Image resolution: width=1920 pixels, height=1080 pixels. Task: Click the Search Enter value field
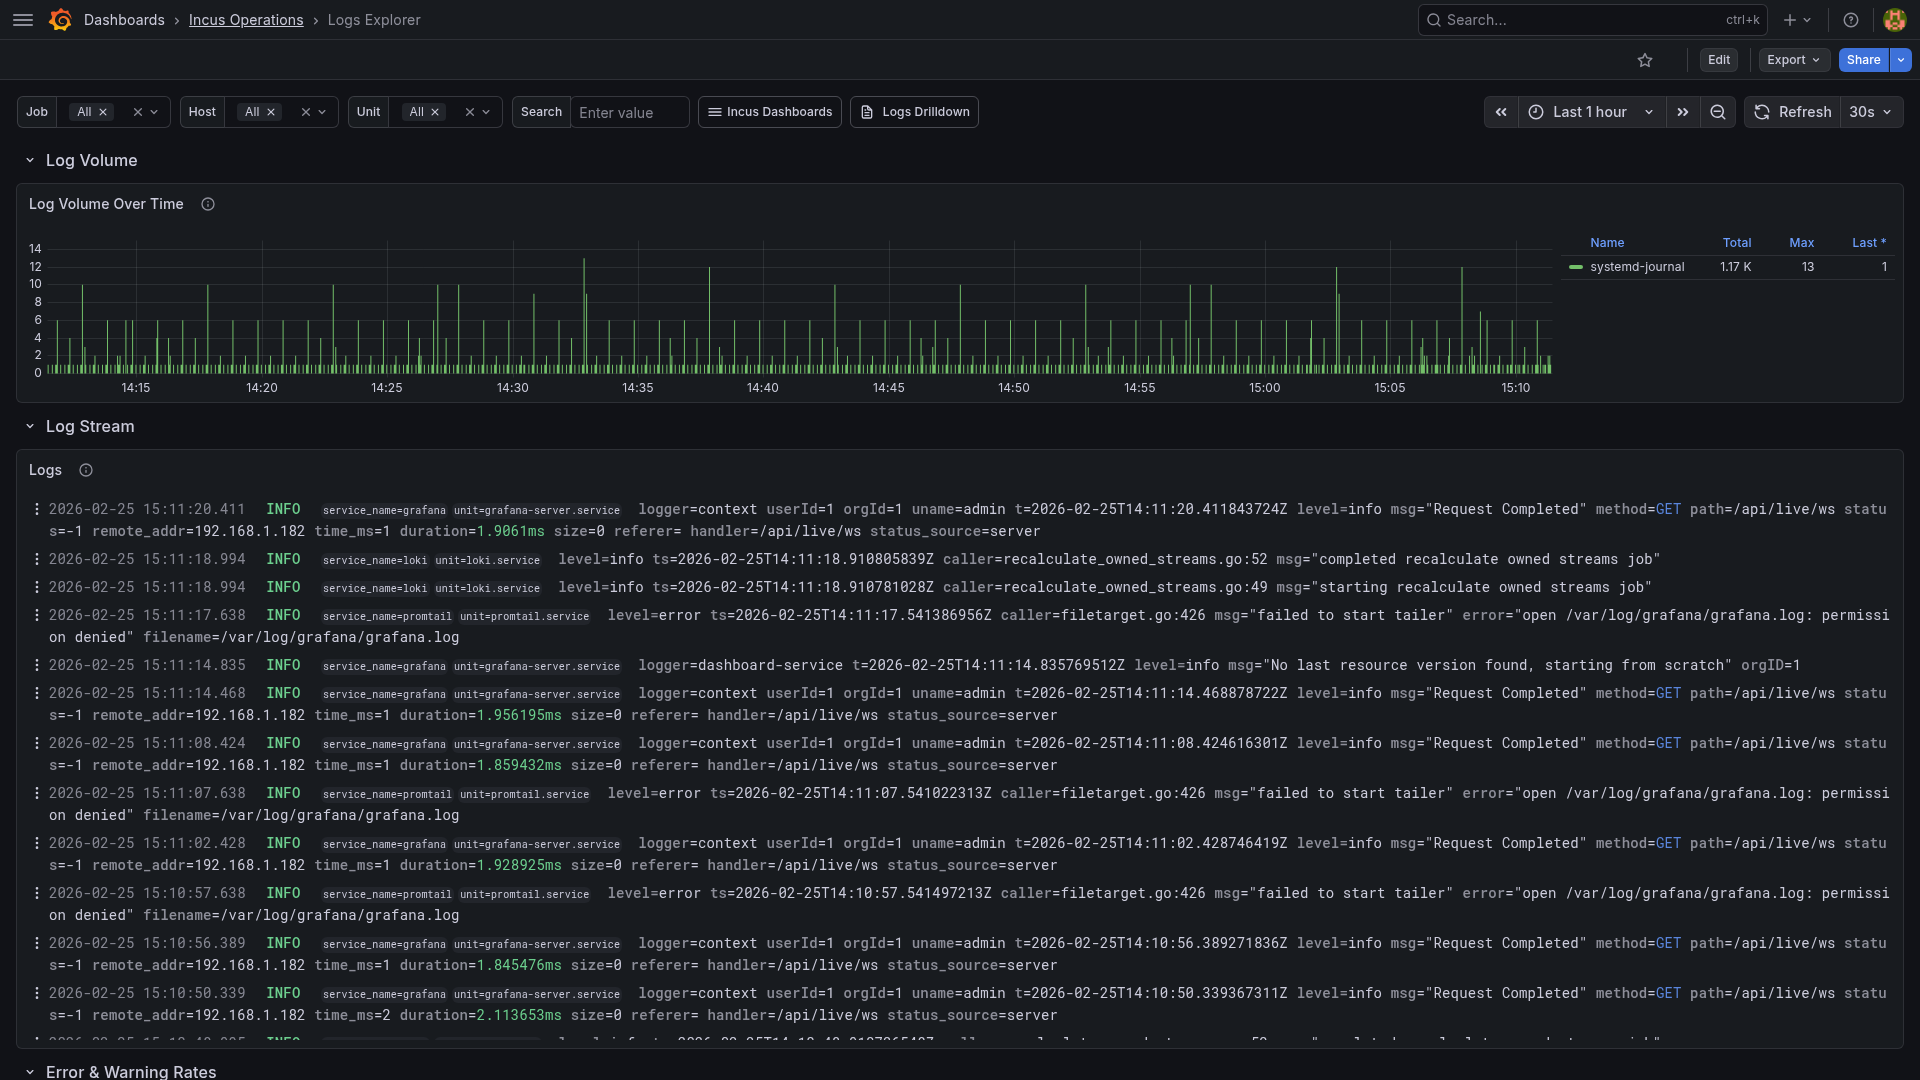pyautogui.click(x=630, y=113)
